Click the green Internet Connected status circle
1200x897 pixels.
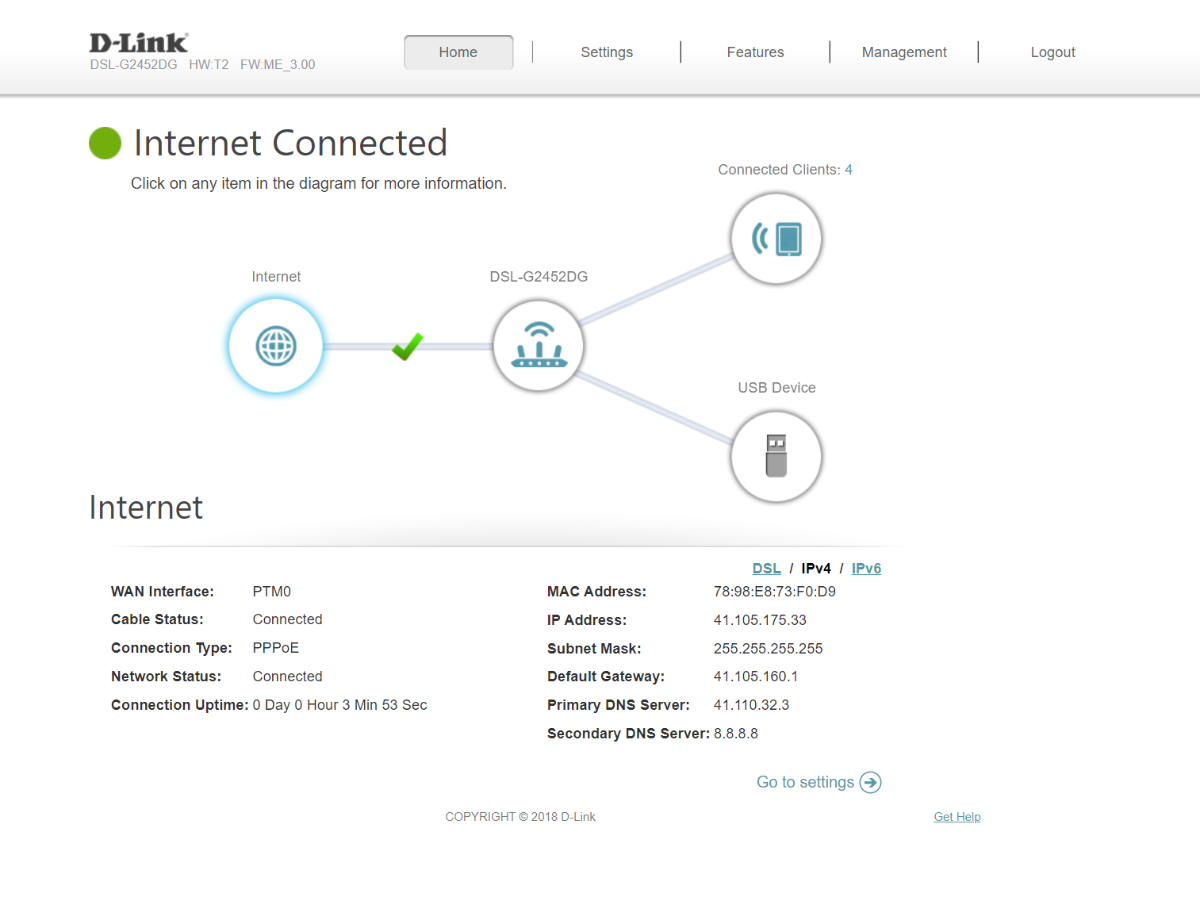pyautogui.click(x=105, y=143)
